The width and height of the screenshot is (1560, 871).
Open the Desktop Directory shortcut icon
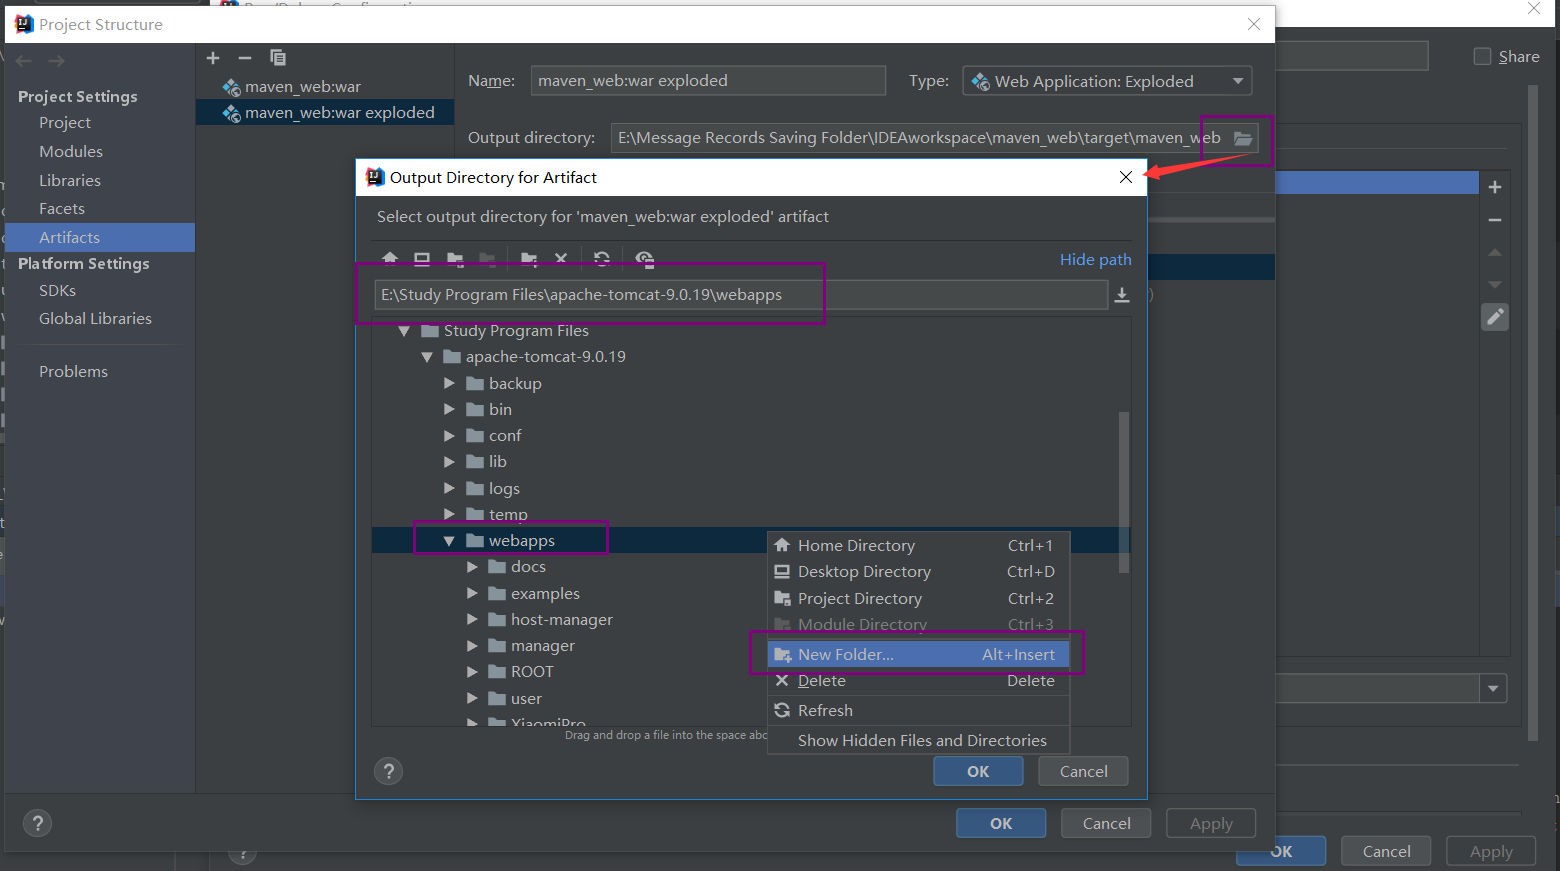point(422,258)
